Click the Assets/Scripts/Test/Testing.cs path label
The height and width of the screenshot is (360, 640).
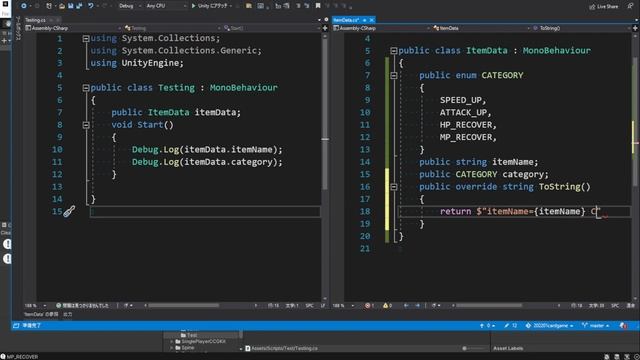(x=284, y=348)
